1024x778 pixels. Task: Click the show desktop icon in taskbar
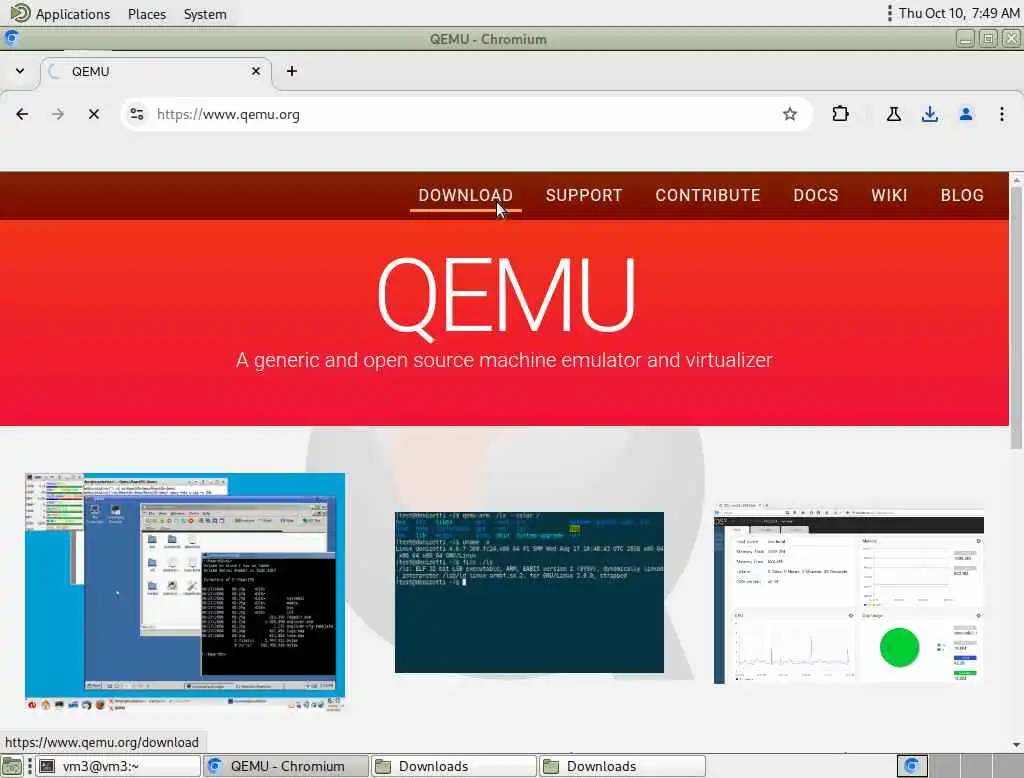tap(12, 766)
